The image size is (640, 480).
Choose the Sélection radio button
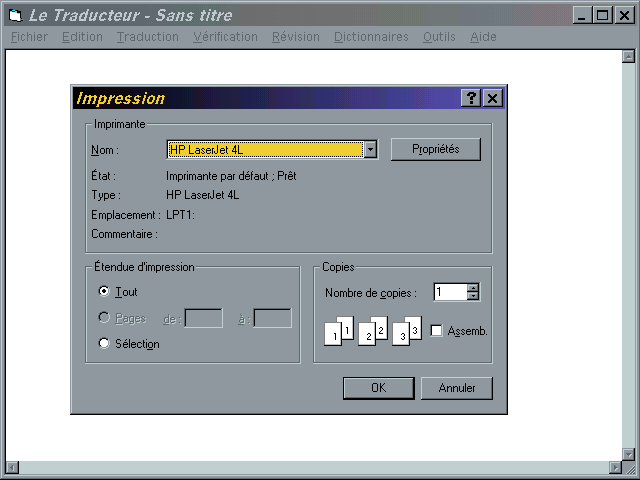click(104, 343)
